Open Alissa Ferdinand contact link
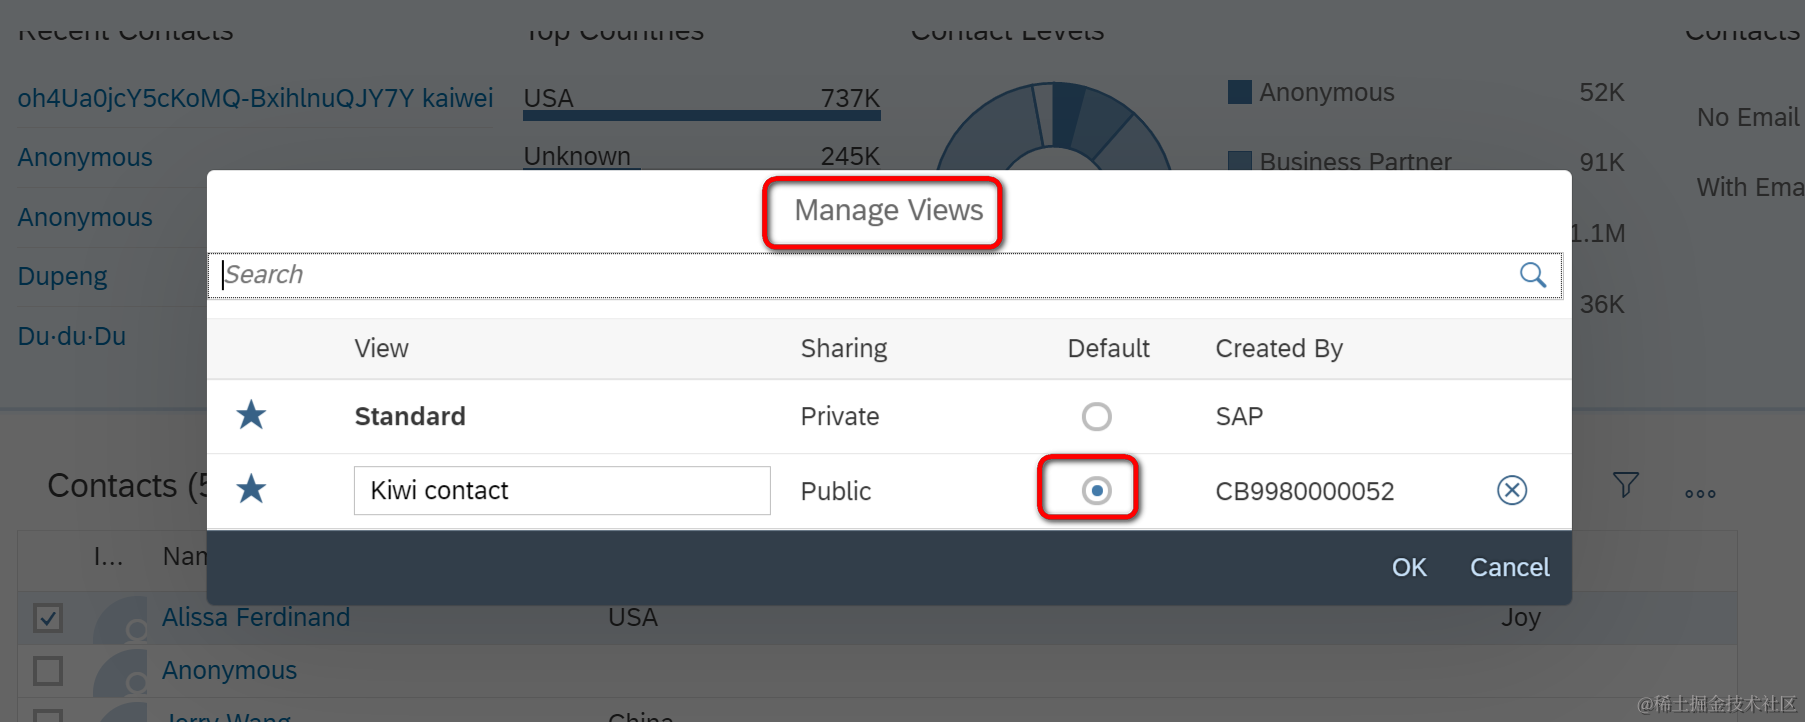Viewport: 1805px width, 722px height. point(256,617)
